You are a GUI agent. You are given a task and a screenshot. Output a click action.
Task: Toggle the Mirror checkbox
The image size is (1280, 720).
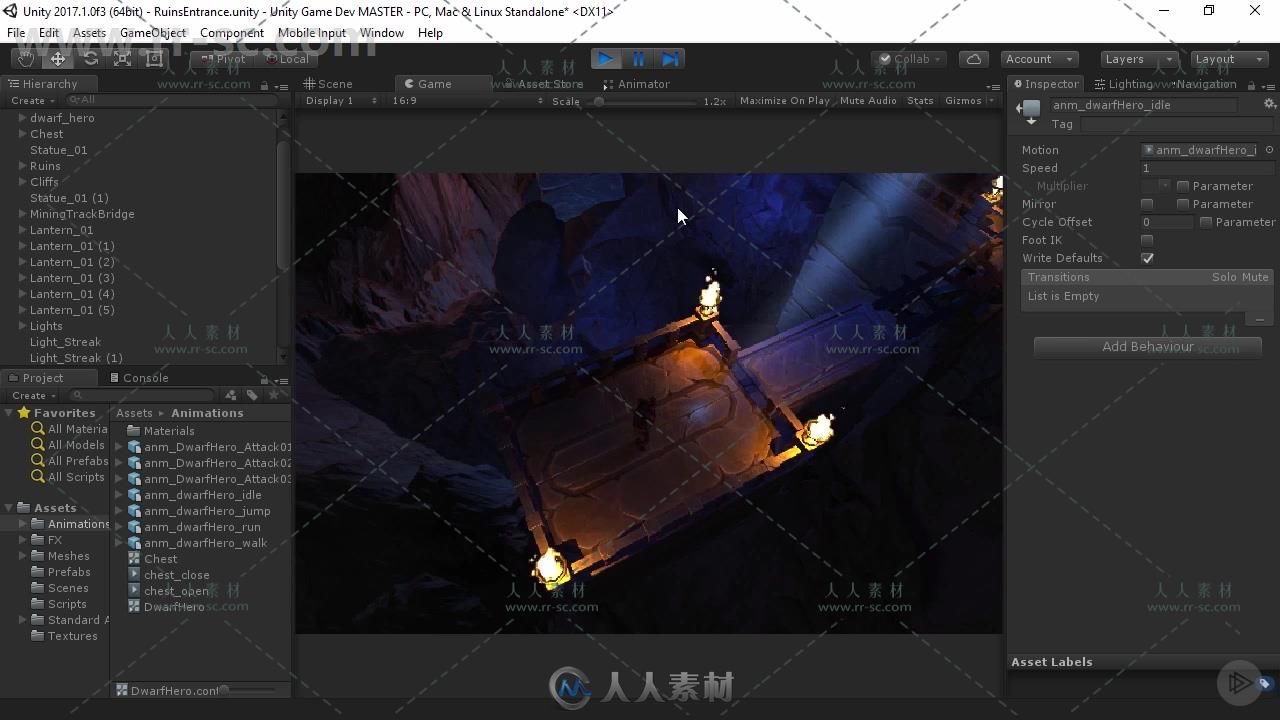tap(1147, 204)
